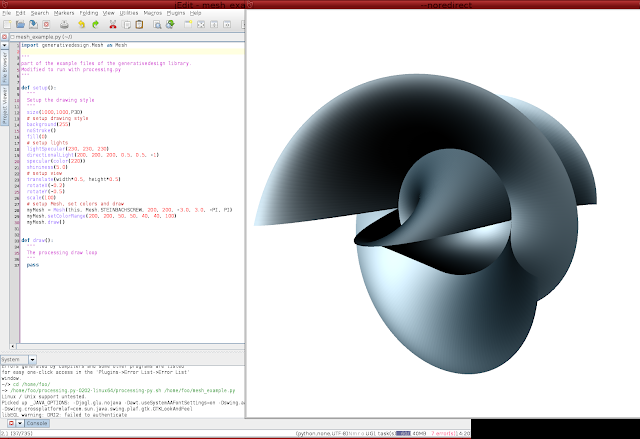Click the 'myMesh.draw()' code line
The image size is (640, 439).
click(46, 222)
